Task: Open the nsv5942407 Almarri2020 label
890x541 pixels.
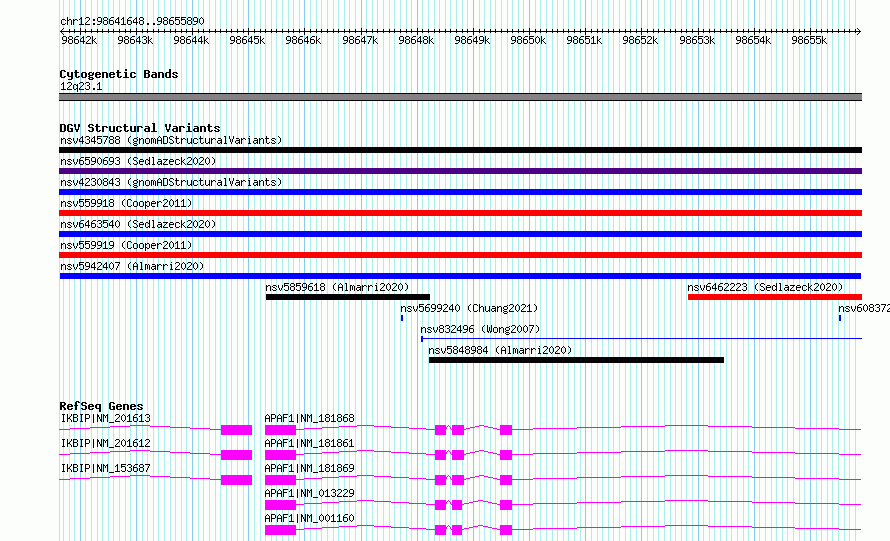Action: (132, 266)
